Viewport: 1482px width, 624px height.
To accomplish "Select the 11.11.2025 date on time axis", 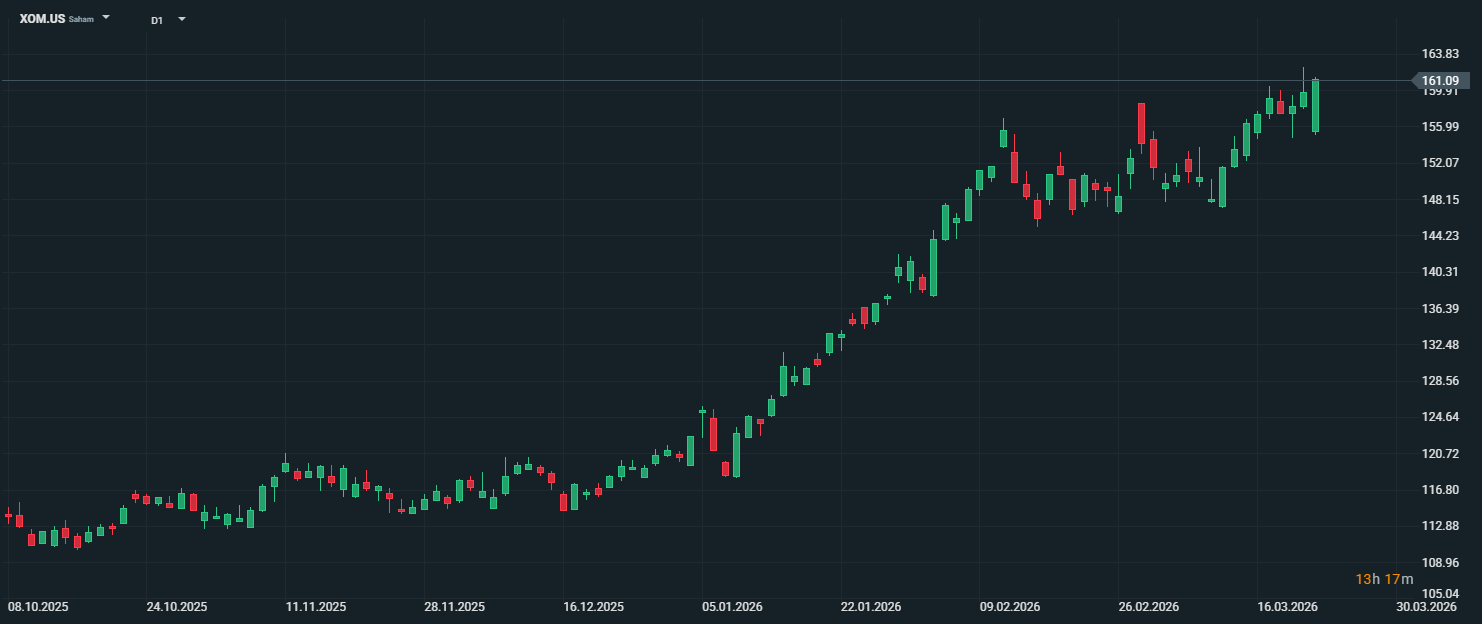I will click(316, 607).
